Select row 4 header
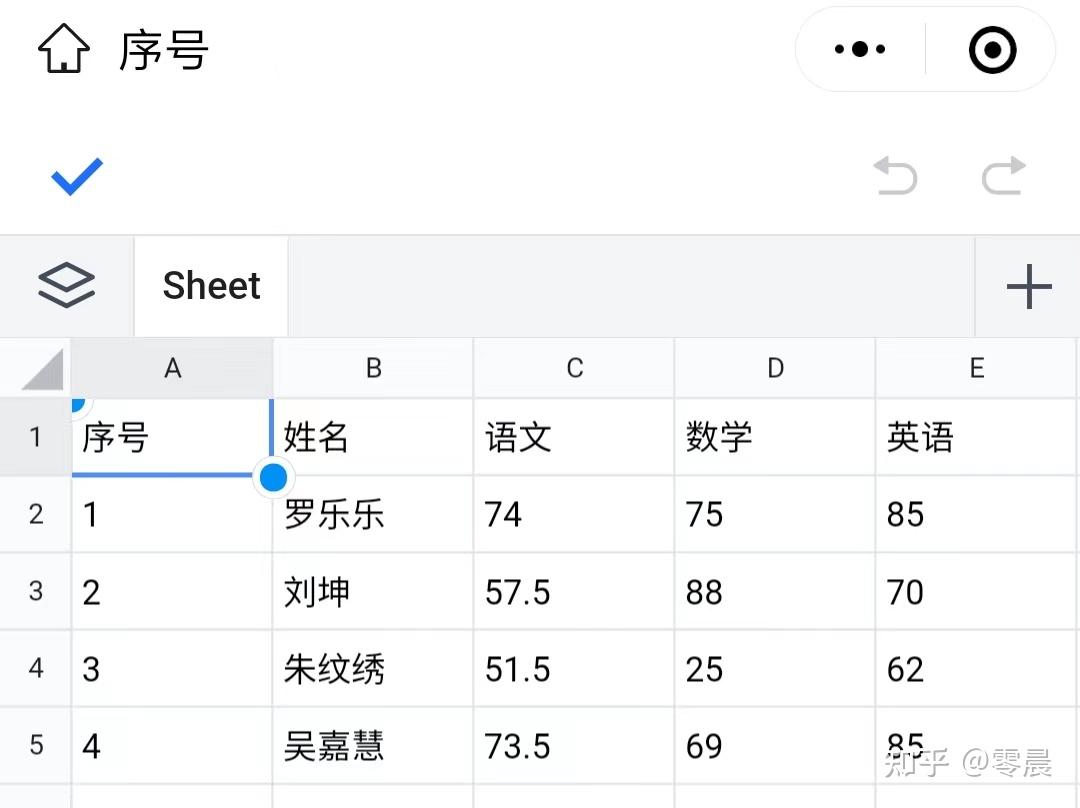The height and width of the screenshot is (808, 1080). (x=35, y=668)
